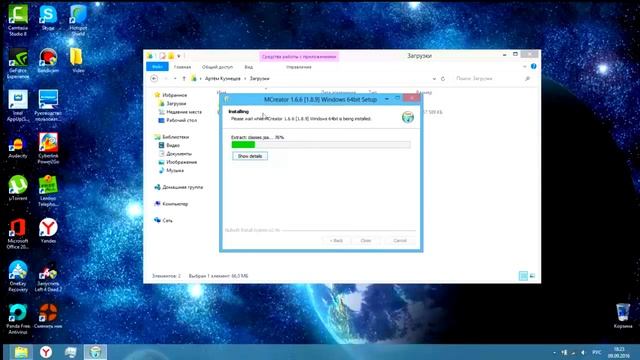The height and width of the screenshot is (360, 640).
Task: Open the Главная ribbon tab
Action: pos(182,67)
